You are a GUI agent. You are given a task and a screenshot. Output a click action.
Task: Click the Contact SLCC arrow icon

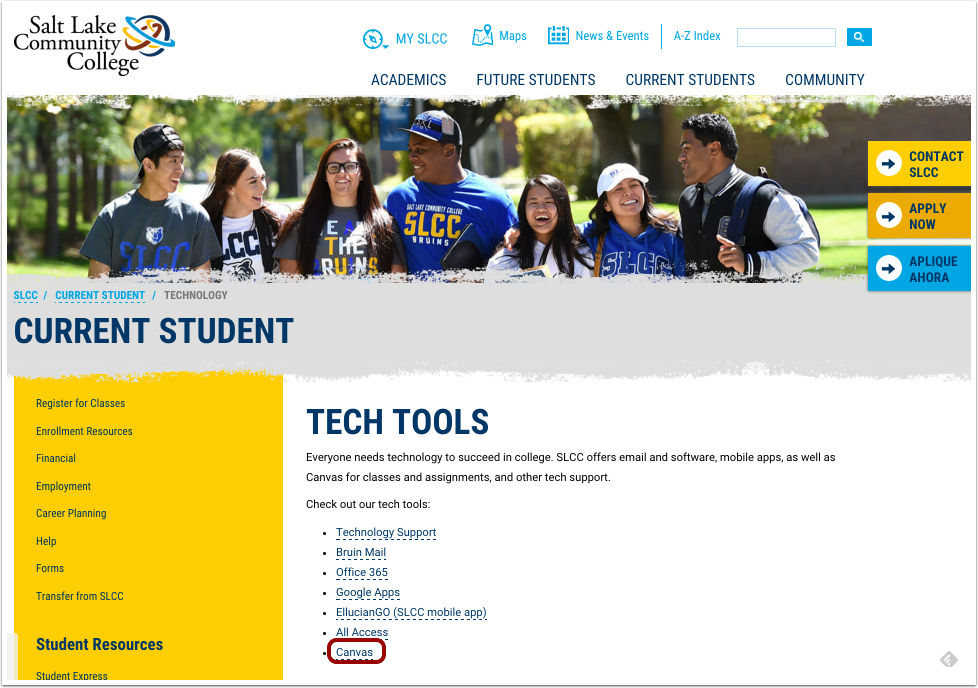click(888, 164)
